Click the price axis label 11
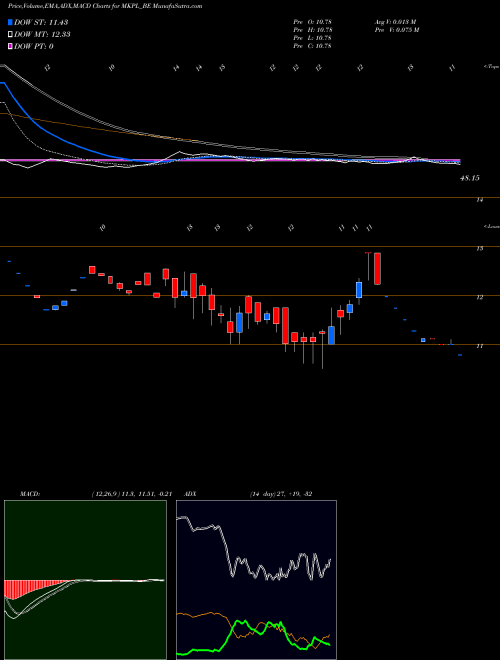 [479, 346]
